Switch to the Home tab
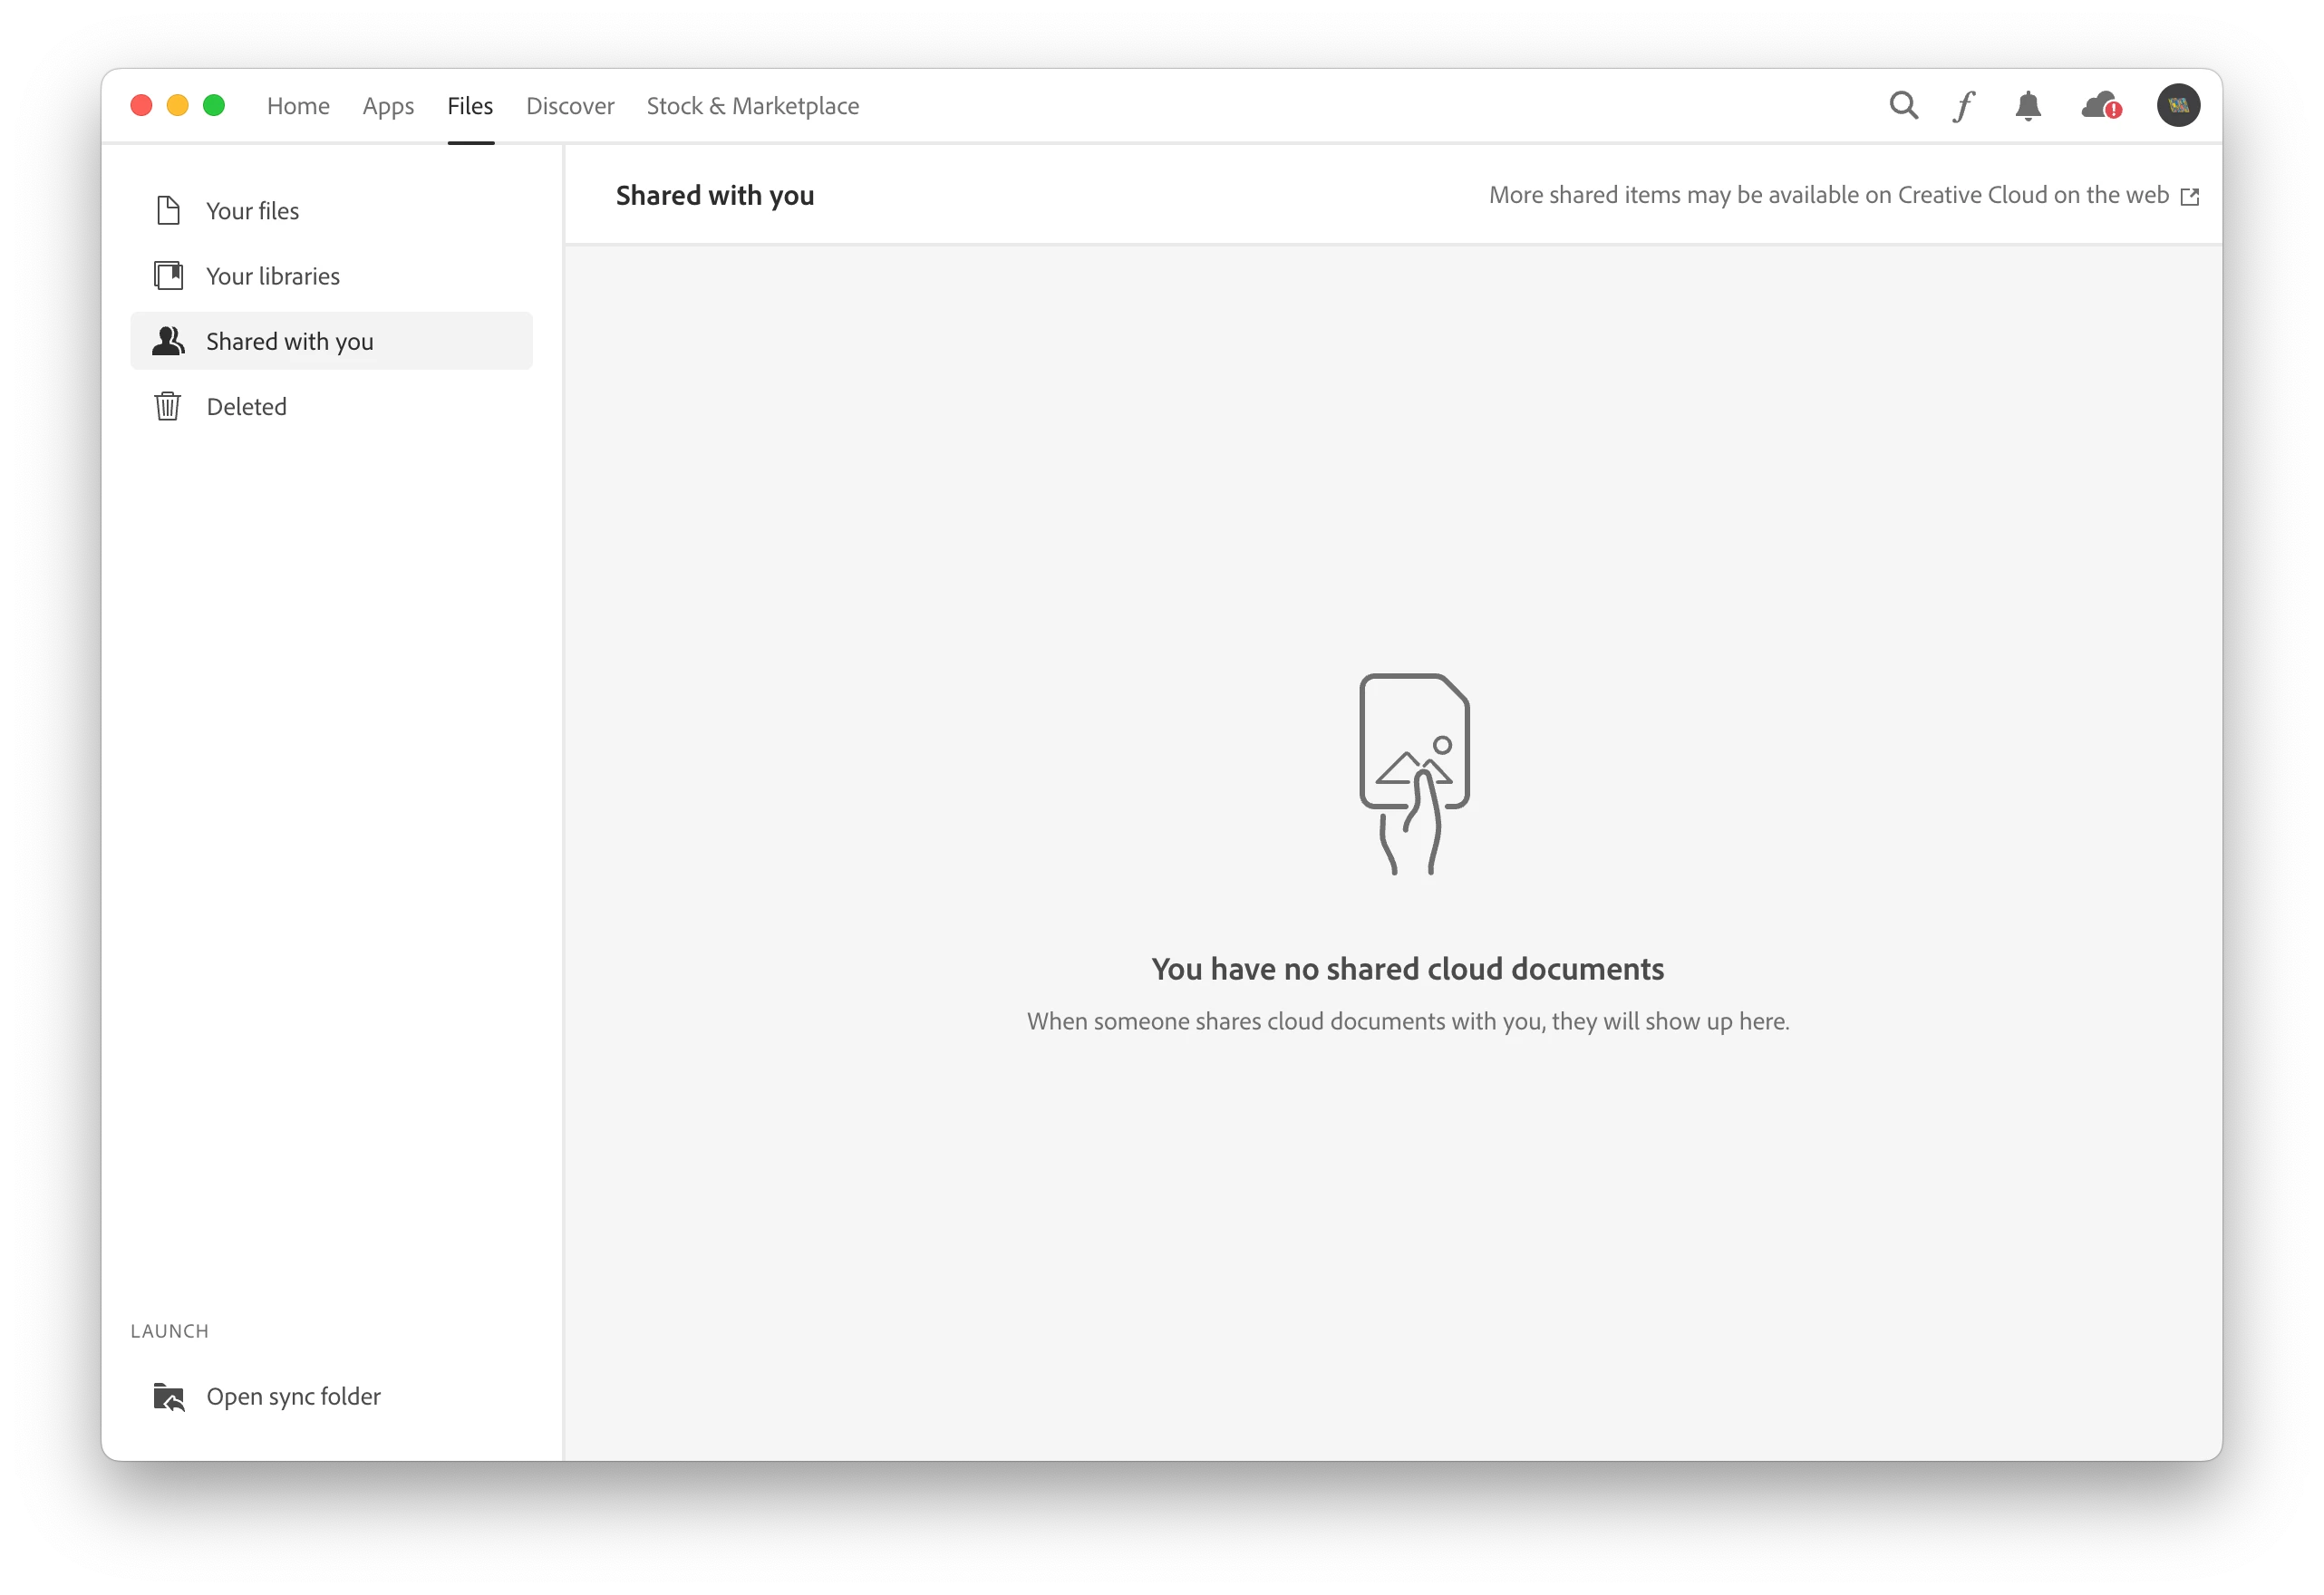The width and height of the screenshot is (2324, 1595). pos(298,106)
